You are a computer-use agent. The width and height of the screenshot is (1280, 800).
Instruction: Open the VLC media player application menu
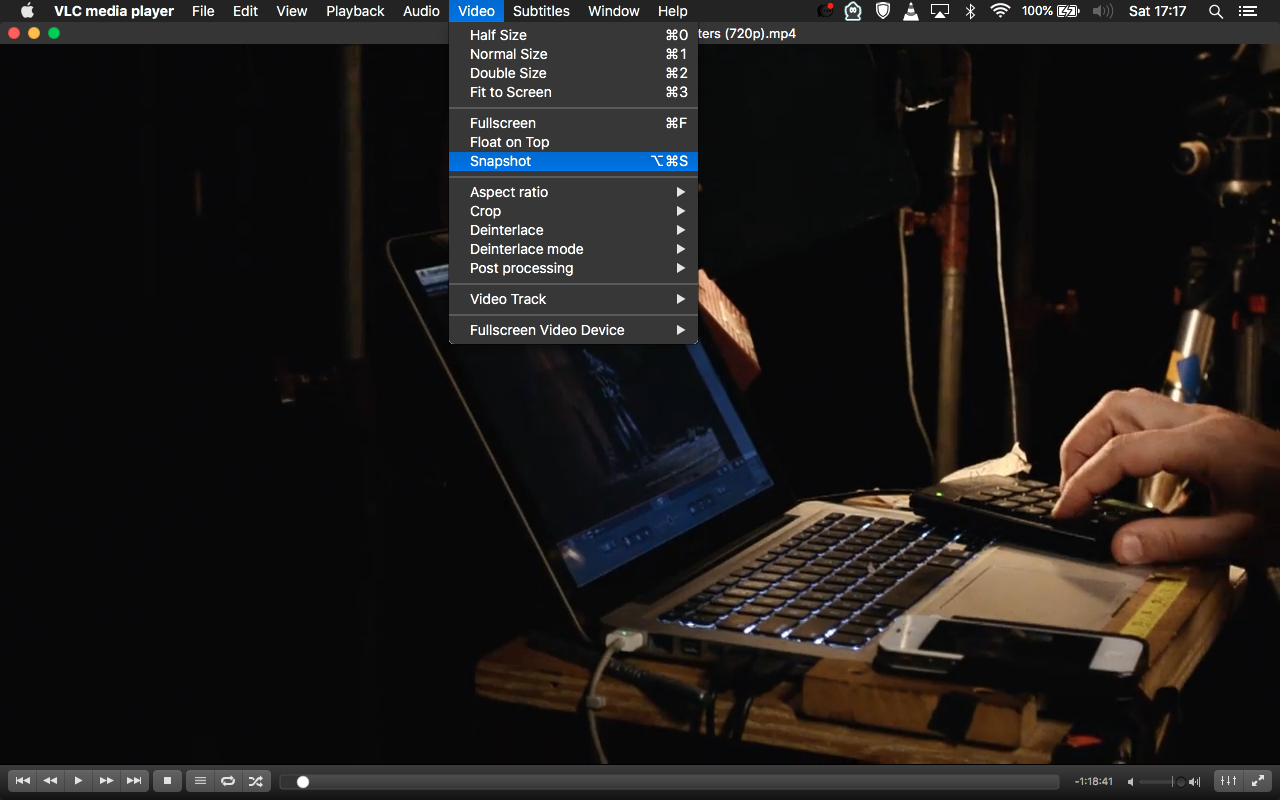(114, 11)
